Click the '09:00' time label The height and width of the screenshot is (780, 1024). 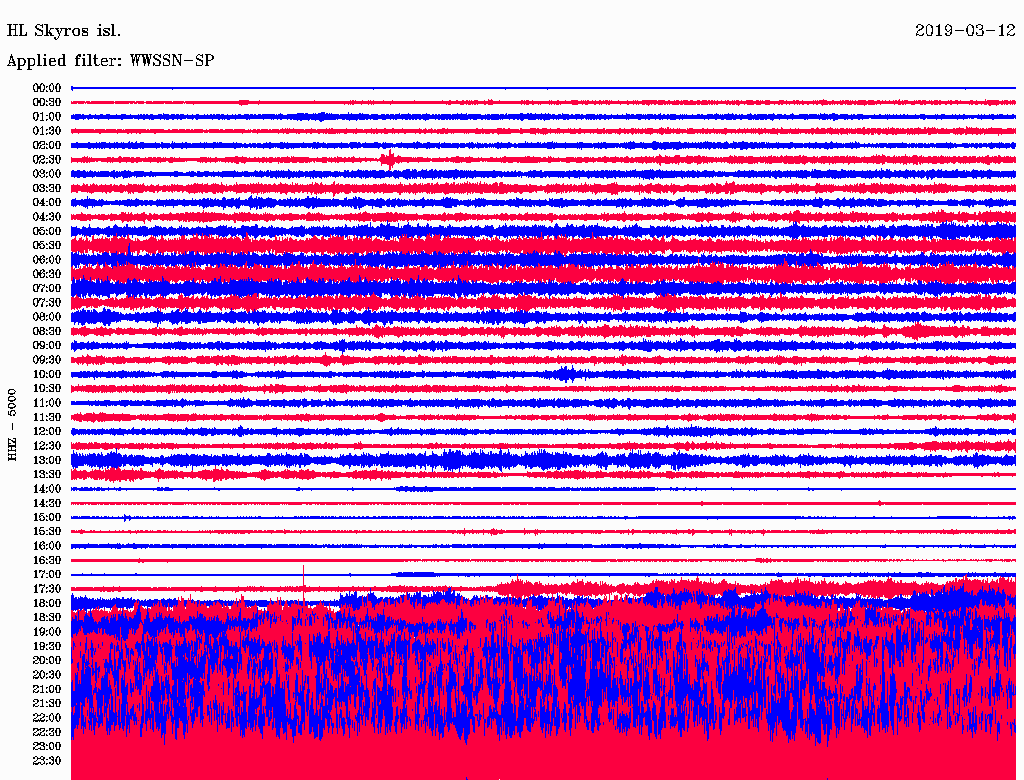[47, 346]
